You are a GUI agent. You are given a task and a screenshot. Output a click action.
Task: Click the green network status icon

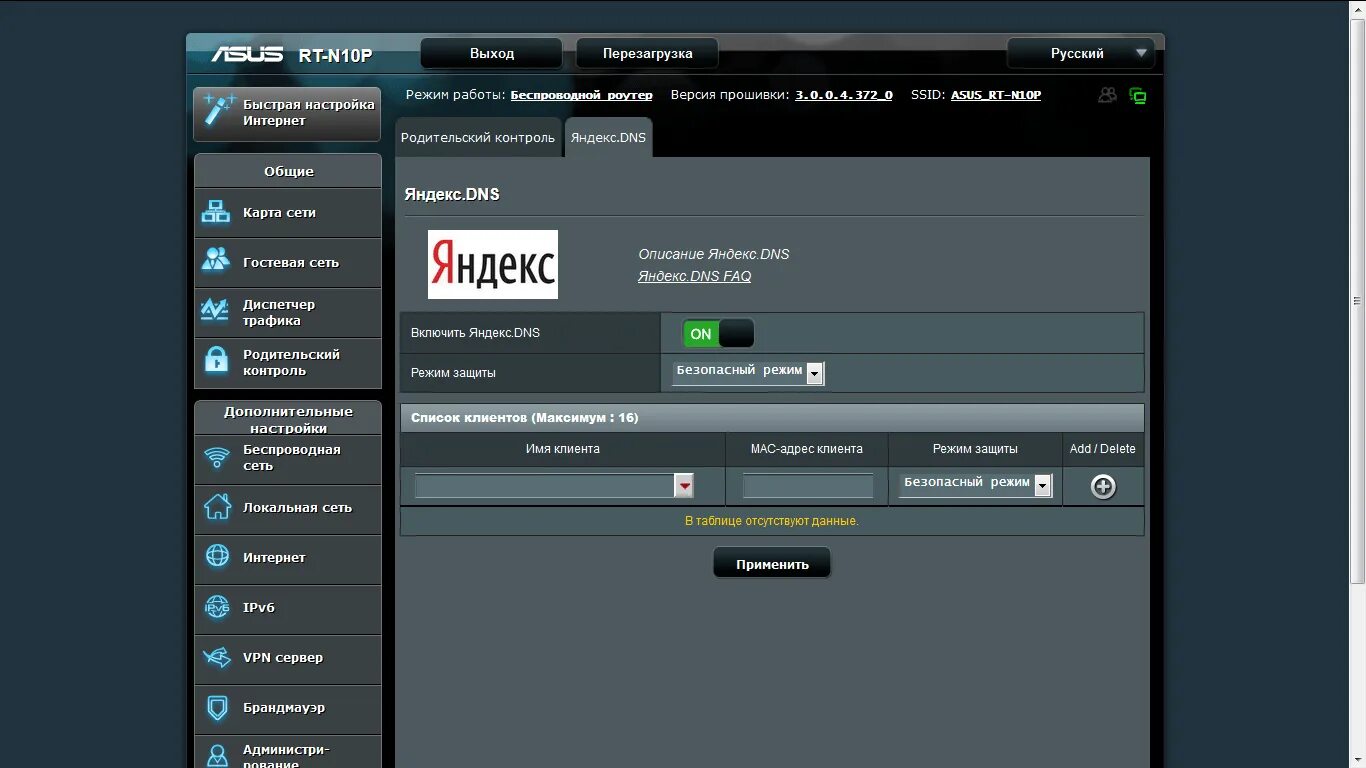coord(1137,96)
